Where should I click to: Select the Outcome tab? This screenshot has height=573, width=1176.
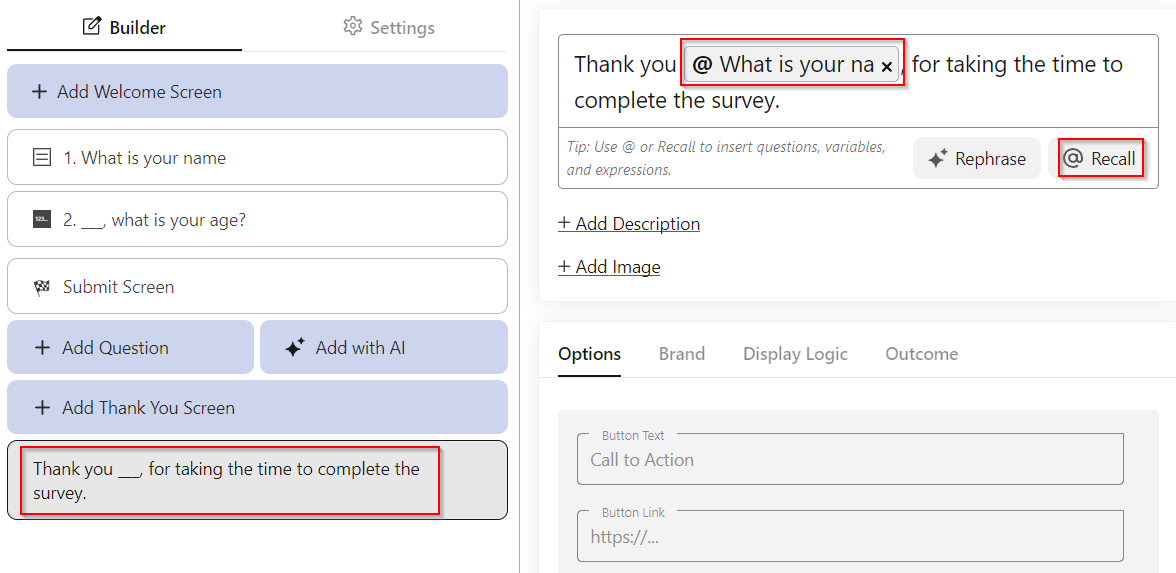pyautogui.click(x=921, y=354)
